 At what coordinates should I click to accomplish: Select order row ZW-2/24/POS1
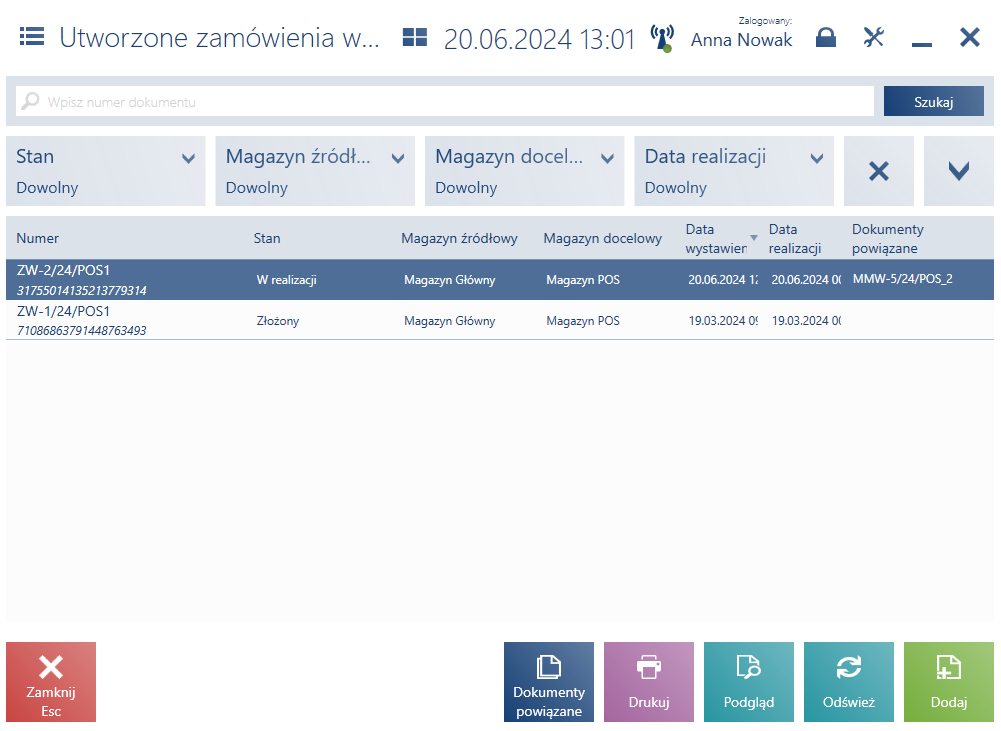(x=500, y=280)
